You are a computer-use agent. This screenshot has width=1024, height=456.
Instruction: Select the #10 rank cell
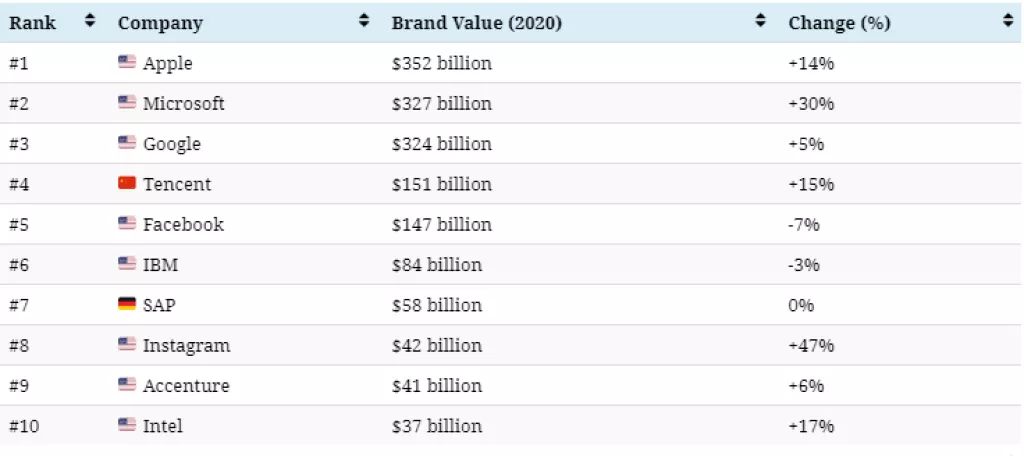point(24,426)
